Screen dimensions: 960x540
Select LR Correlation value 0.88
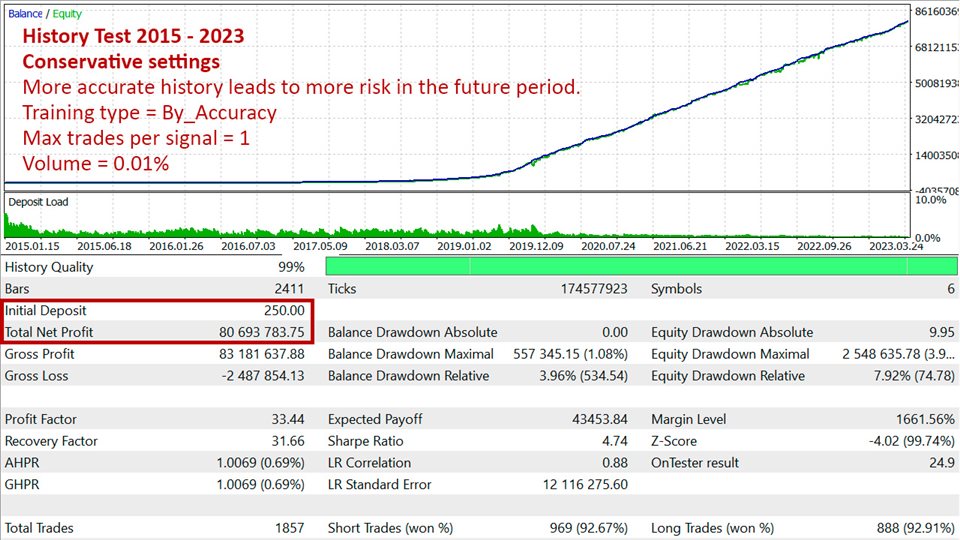point(615,463)
